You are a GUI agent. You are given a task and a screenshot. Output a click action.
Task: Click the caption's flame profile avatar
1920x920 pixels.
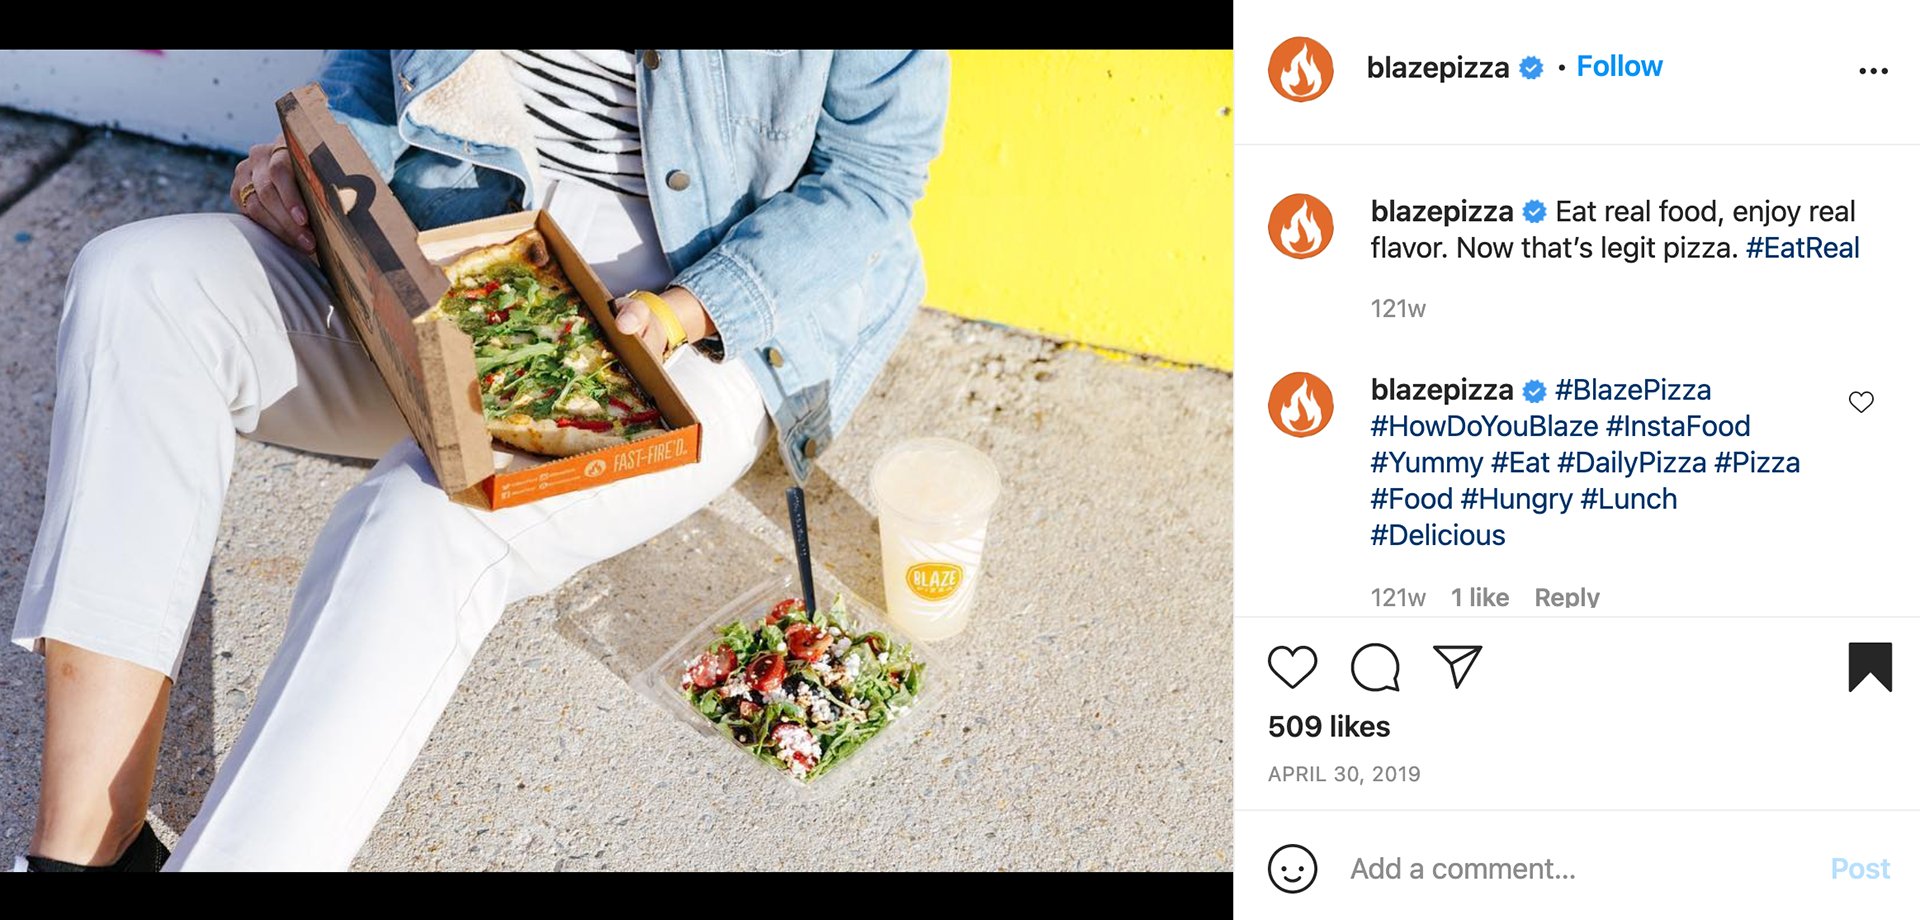pyautogui.click(x=1300, y=227)
